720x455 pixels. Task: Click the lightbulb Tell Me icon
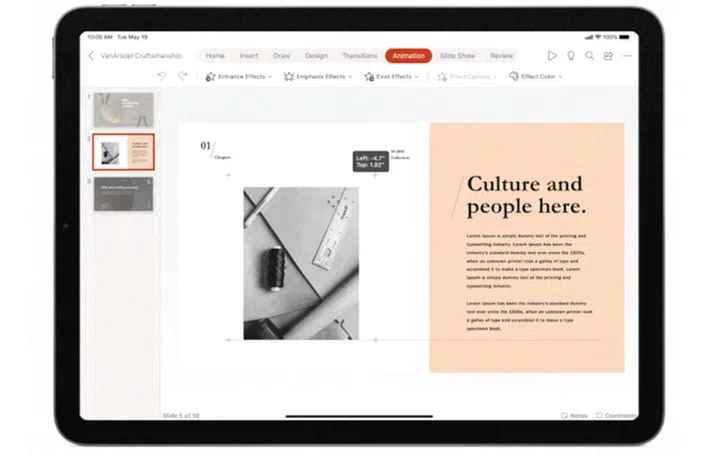tap(571, 56)
